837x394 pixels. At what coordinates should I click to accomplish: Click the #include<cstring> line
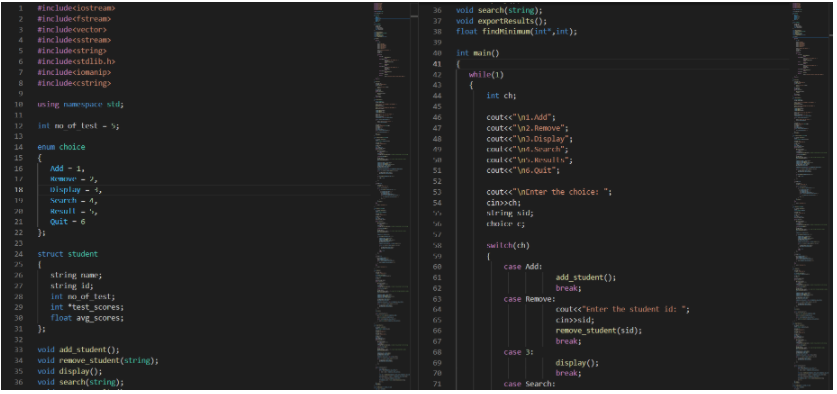[74, 83]
